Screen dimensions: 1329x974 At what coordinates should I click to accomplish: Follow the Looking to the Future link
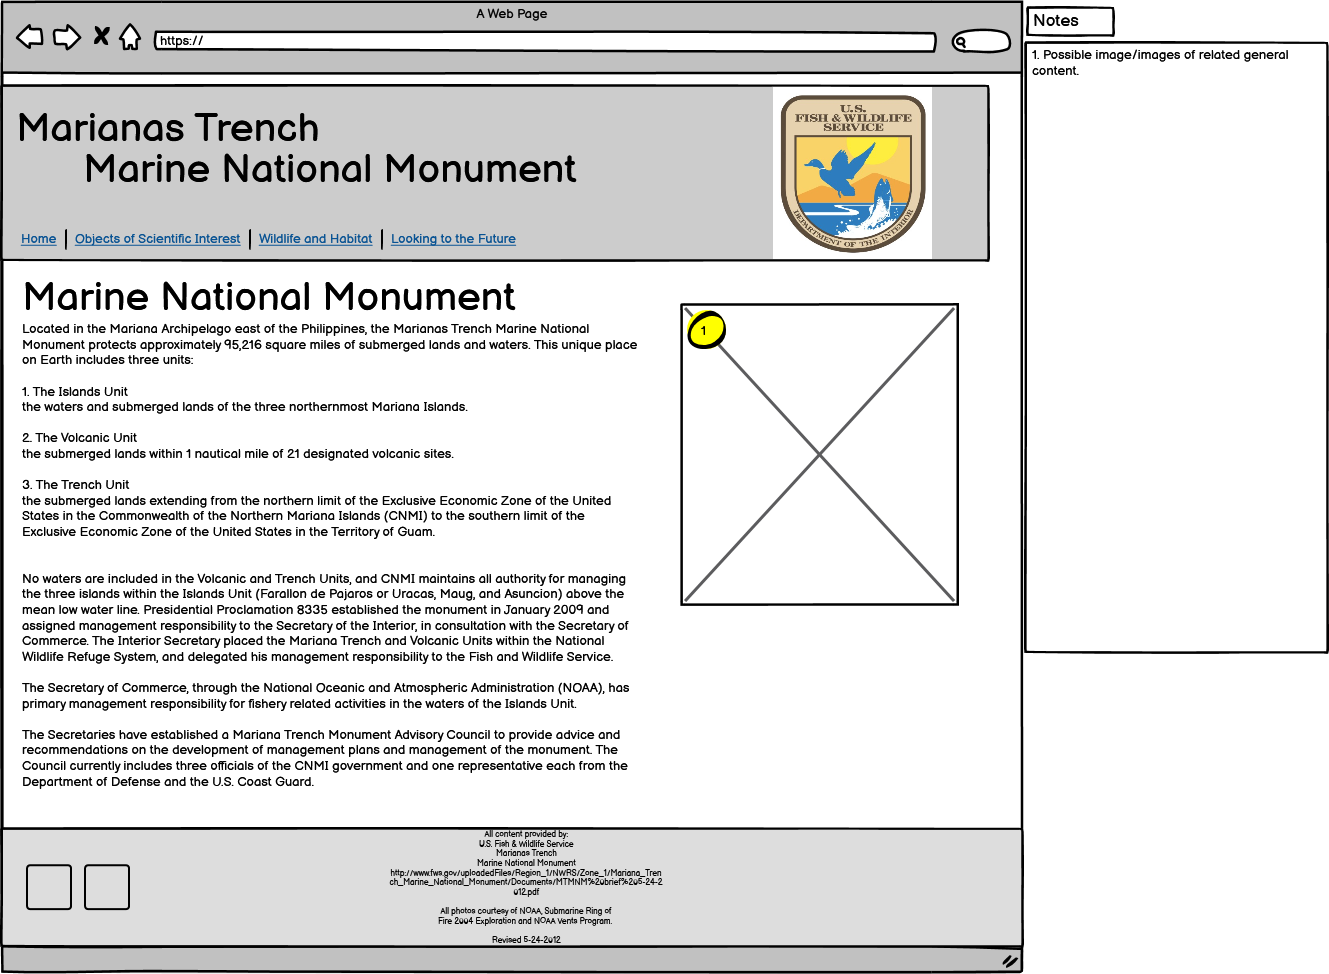click(453, 239)
